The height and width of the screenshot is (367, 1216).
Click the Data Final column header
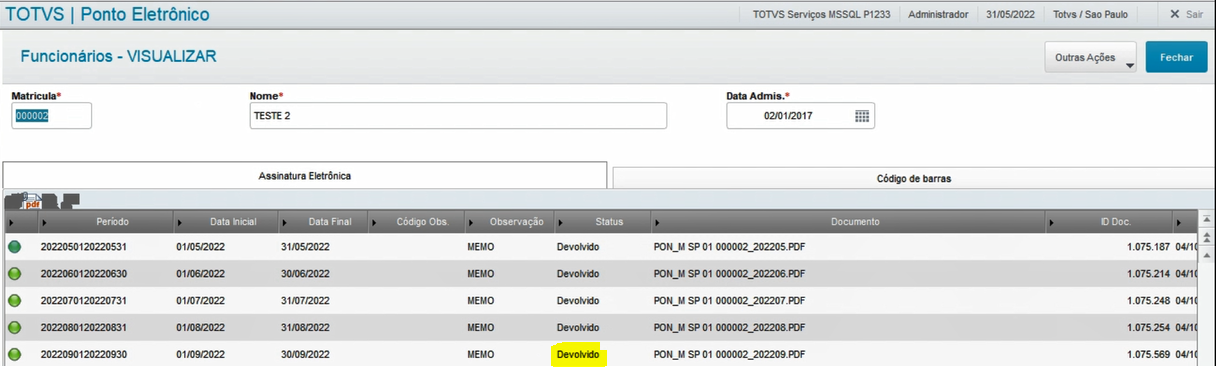coord(324,221)
